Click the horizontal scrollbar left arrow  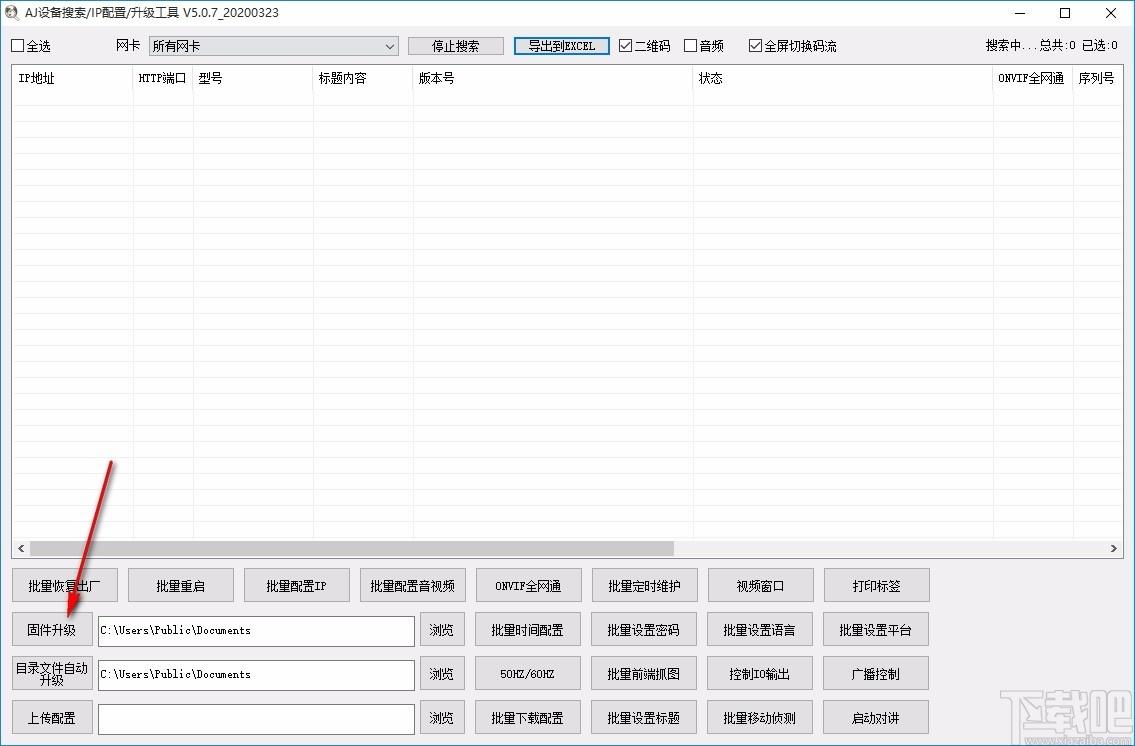pyautogui.click(x=20, y=548)
